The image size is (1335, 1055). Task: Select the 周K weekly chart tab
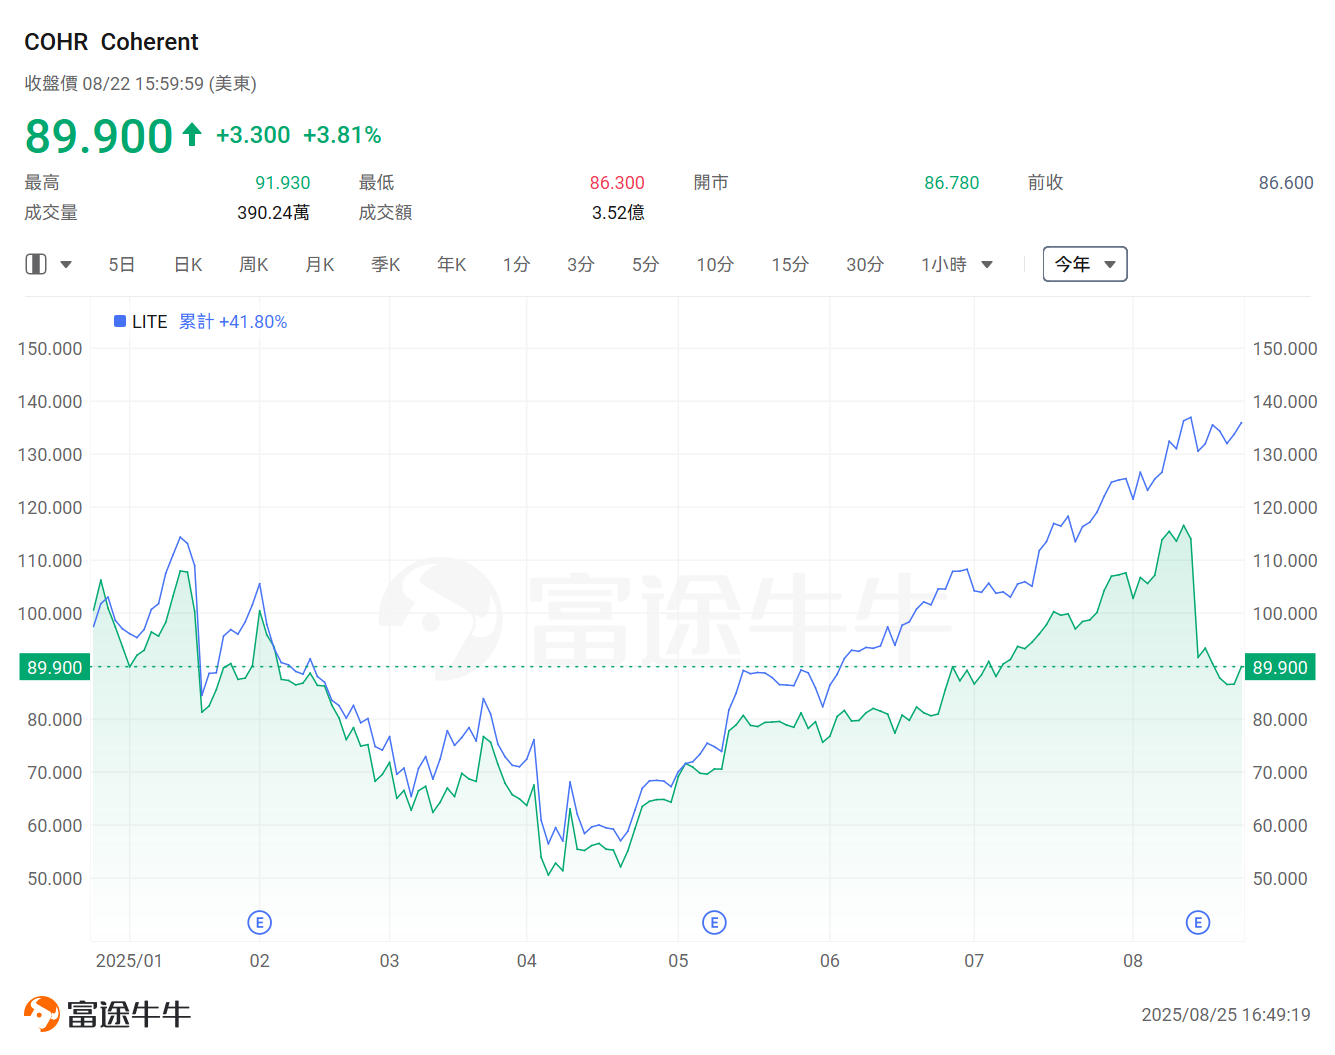[254, 264]
